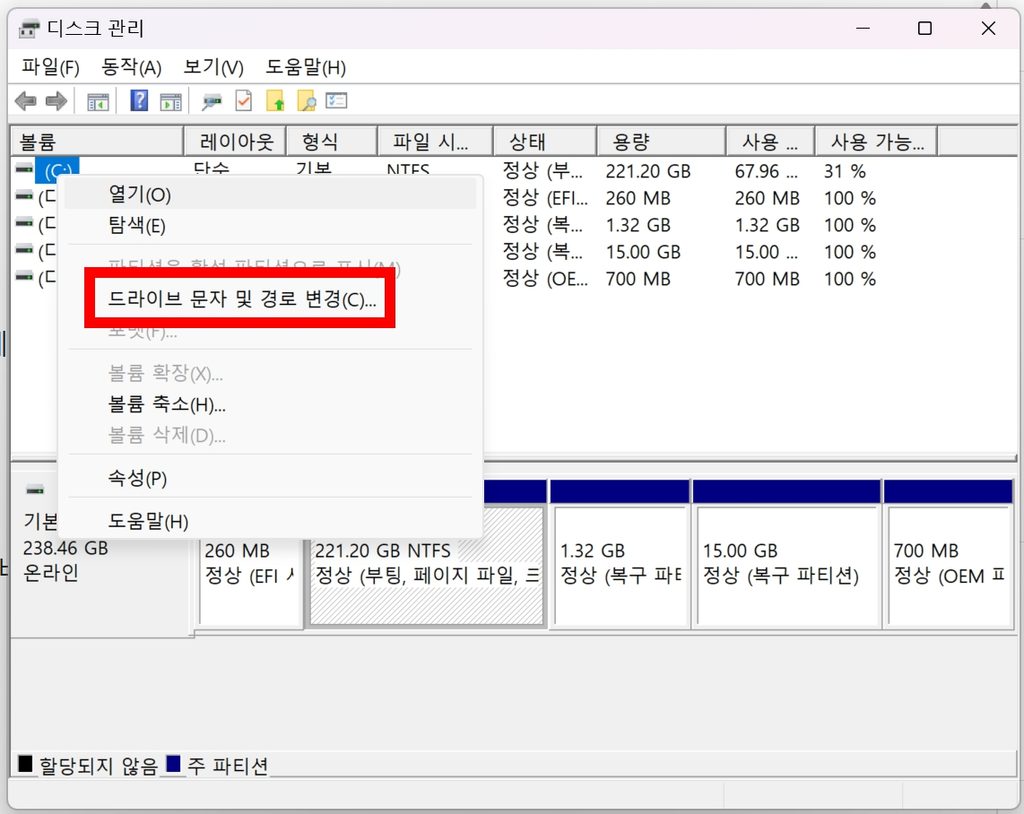This screenshot has height=814, width=1024.
Task: Sort by the 상태 column header
Action: (545, 141)
